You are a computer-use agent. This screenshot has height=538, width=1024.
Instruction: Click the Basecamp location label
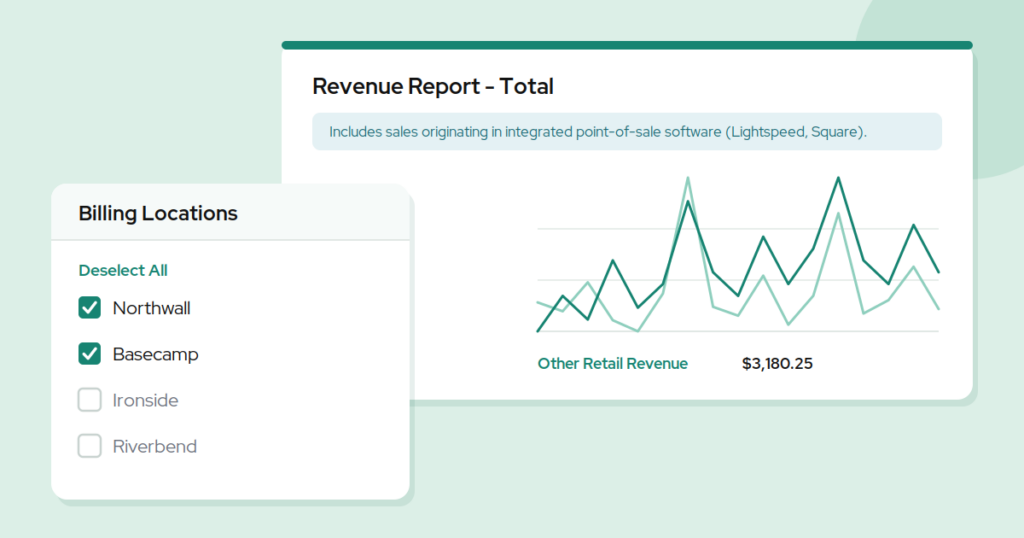(x=155, y=355)
